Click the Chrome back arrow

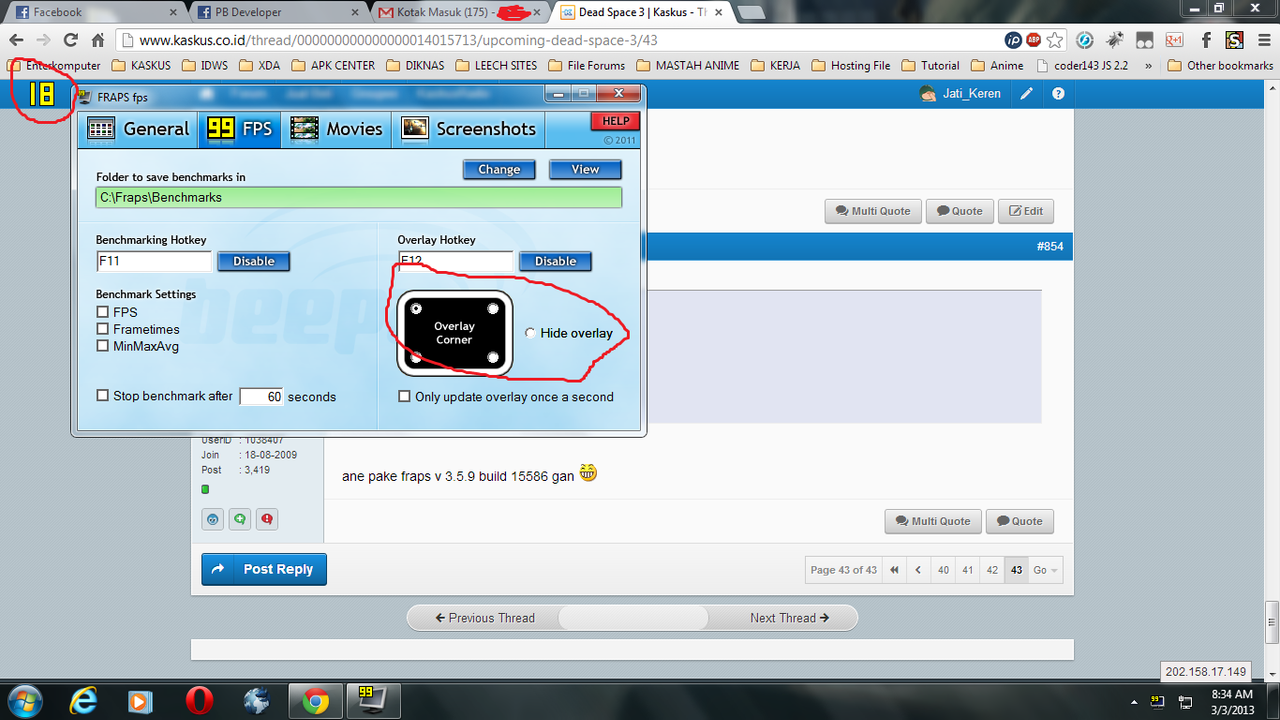click(x=17, y=41)
